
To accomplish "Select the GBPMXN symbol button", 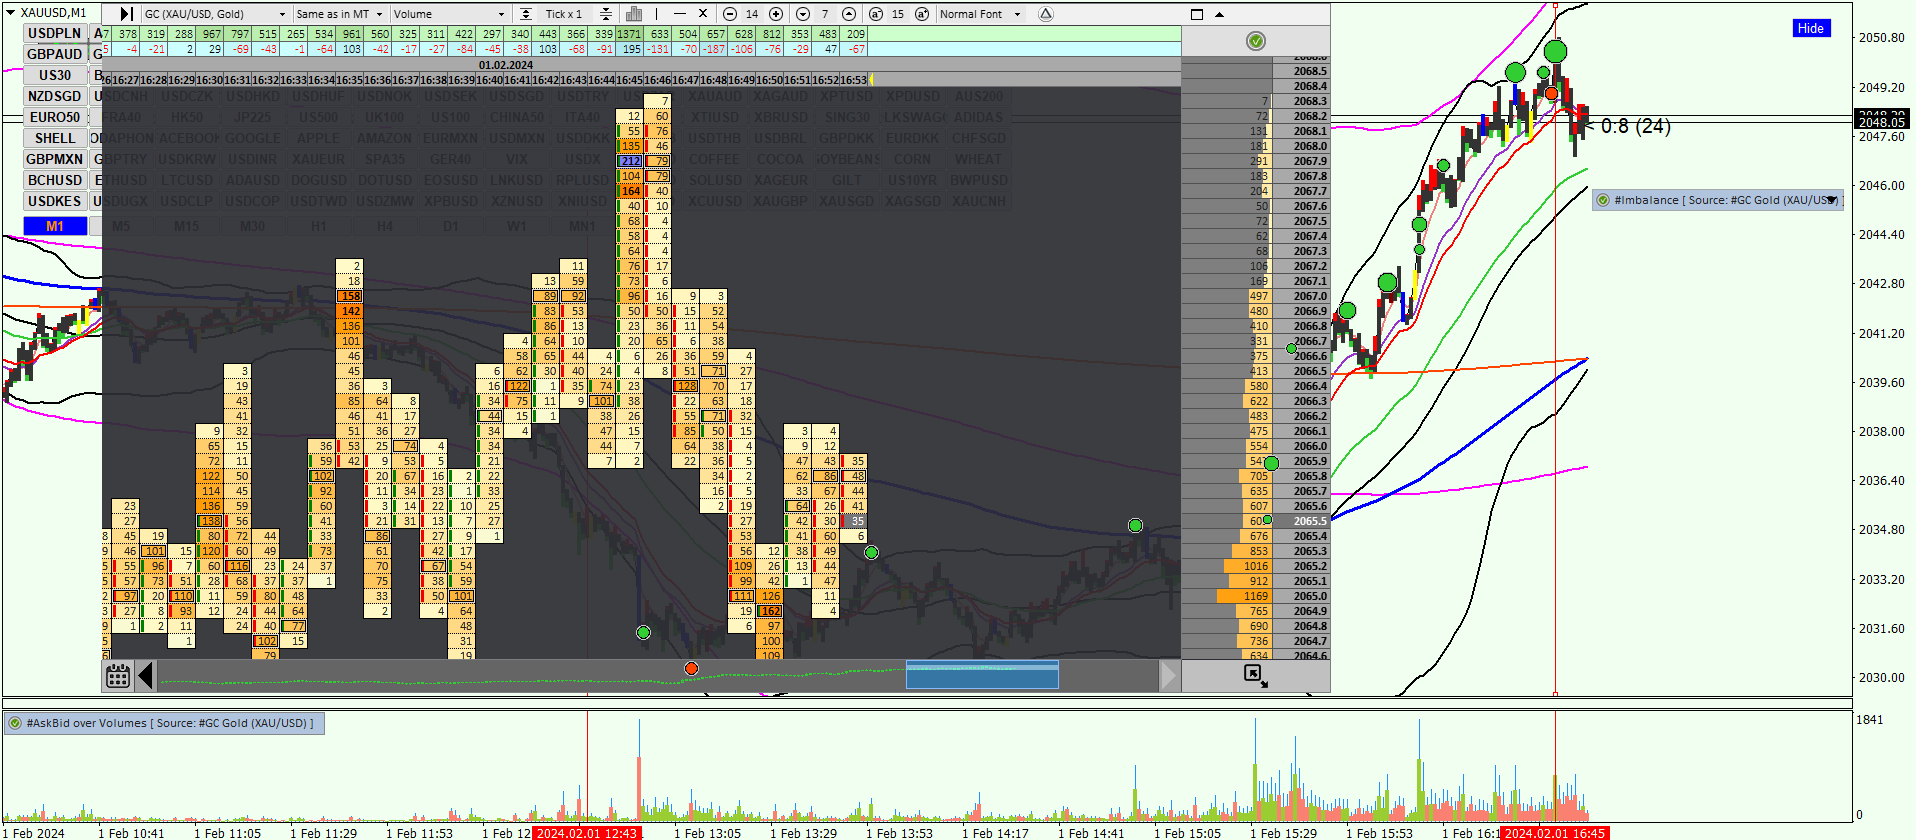I will pyautogui.click(x=55, y=159).
